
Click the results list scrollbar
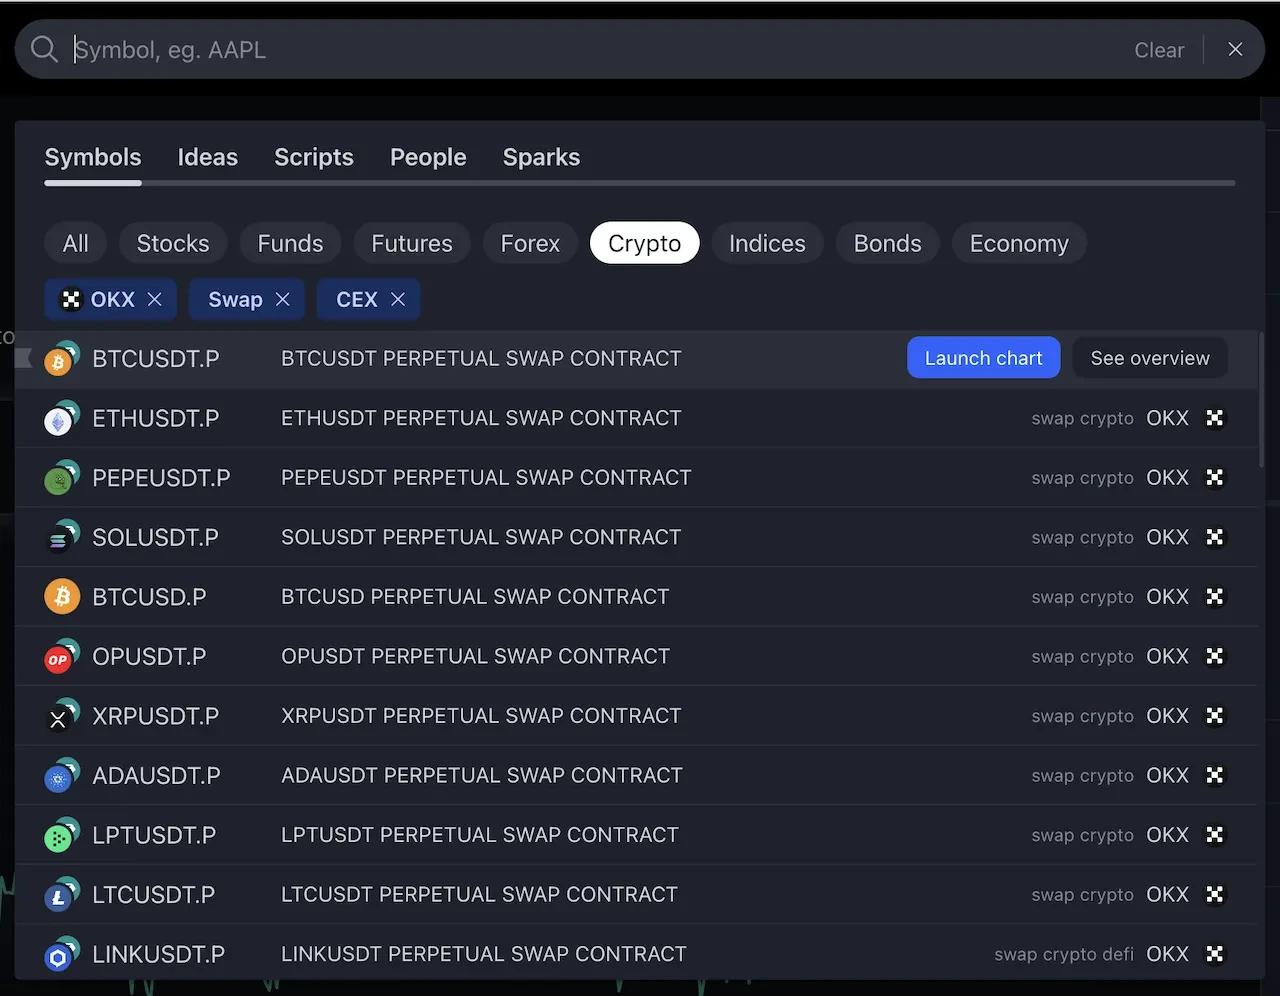click(1261, 400)
